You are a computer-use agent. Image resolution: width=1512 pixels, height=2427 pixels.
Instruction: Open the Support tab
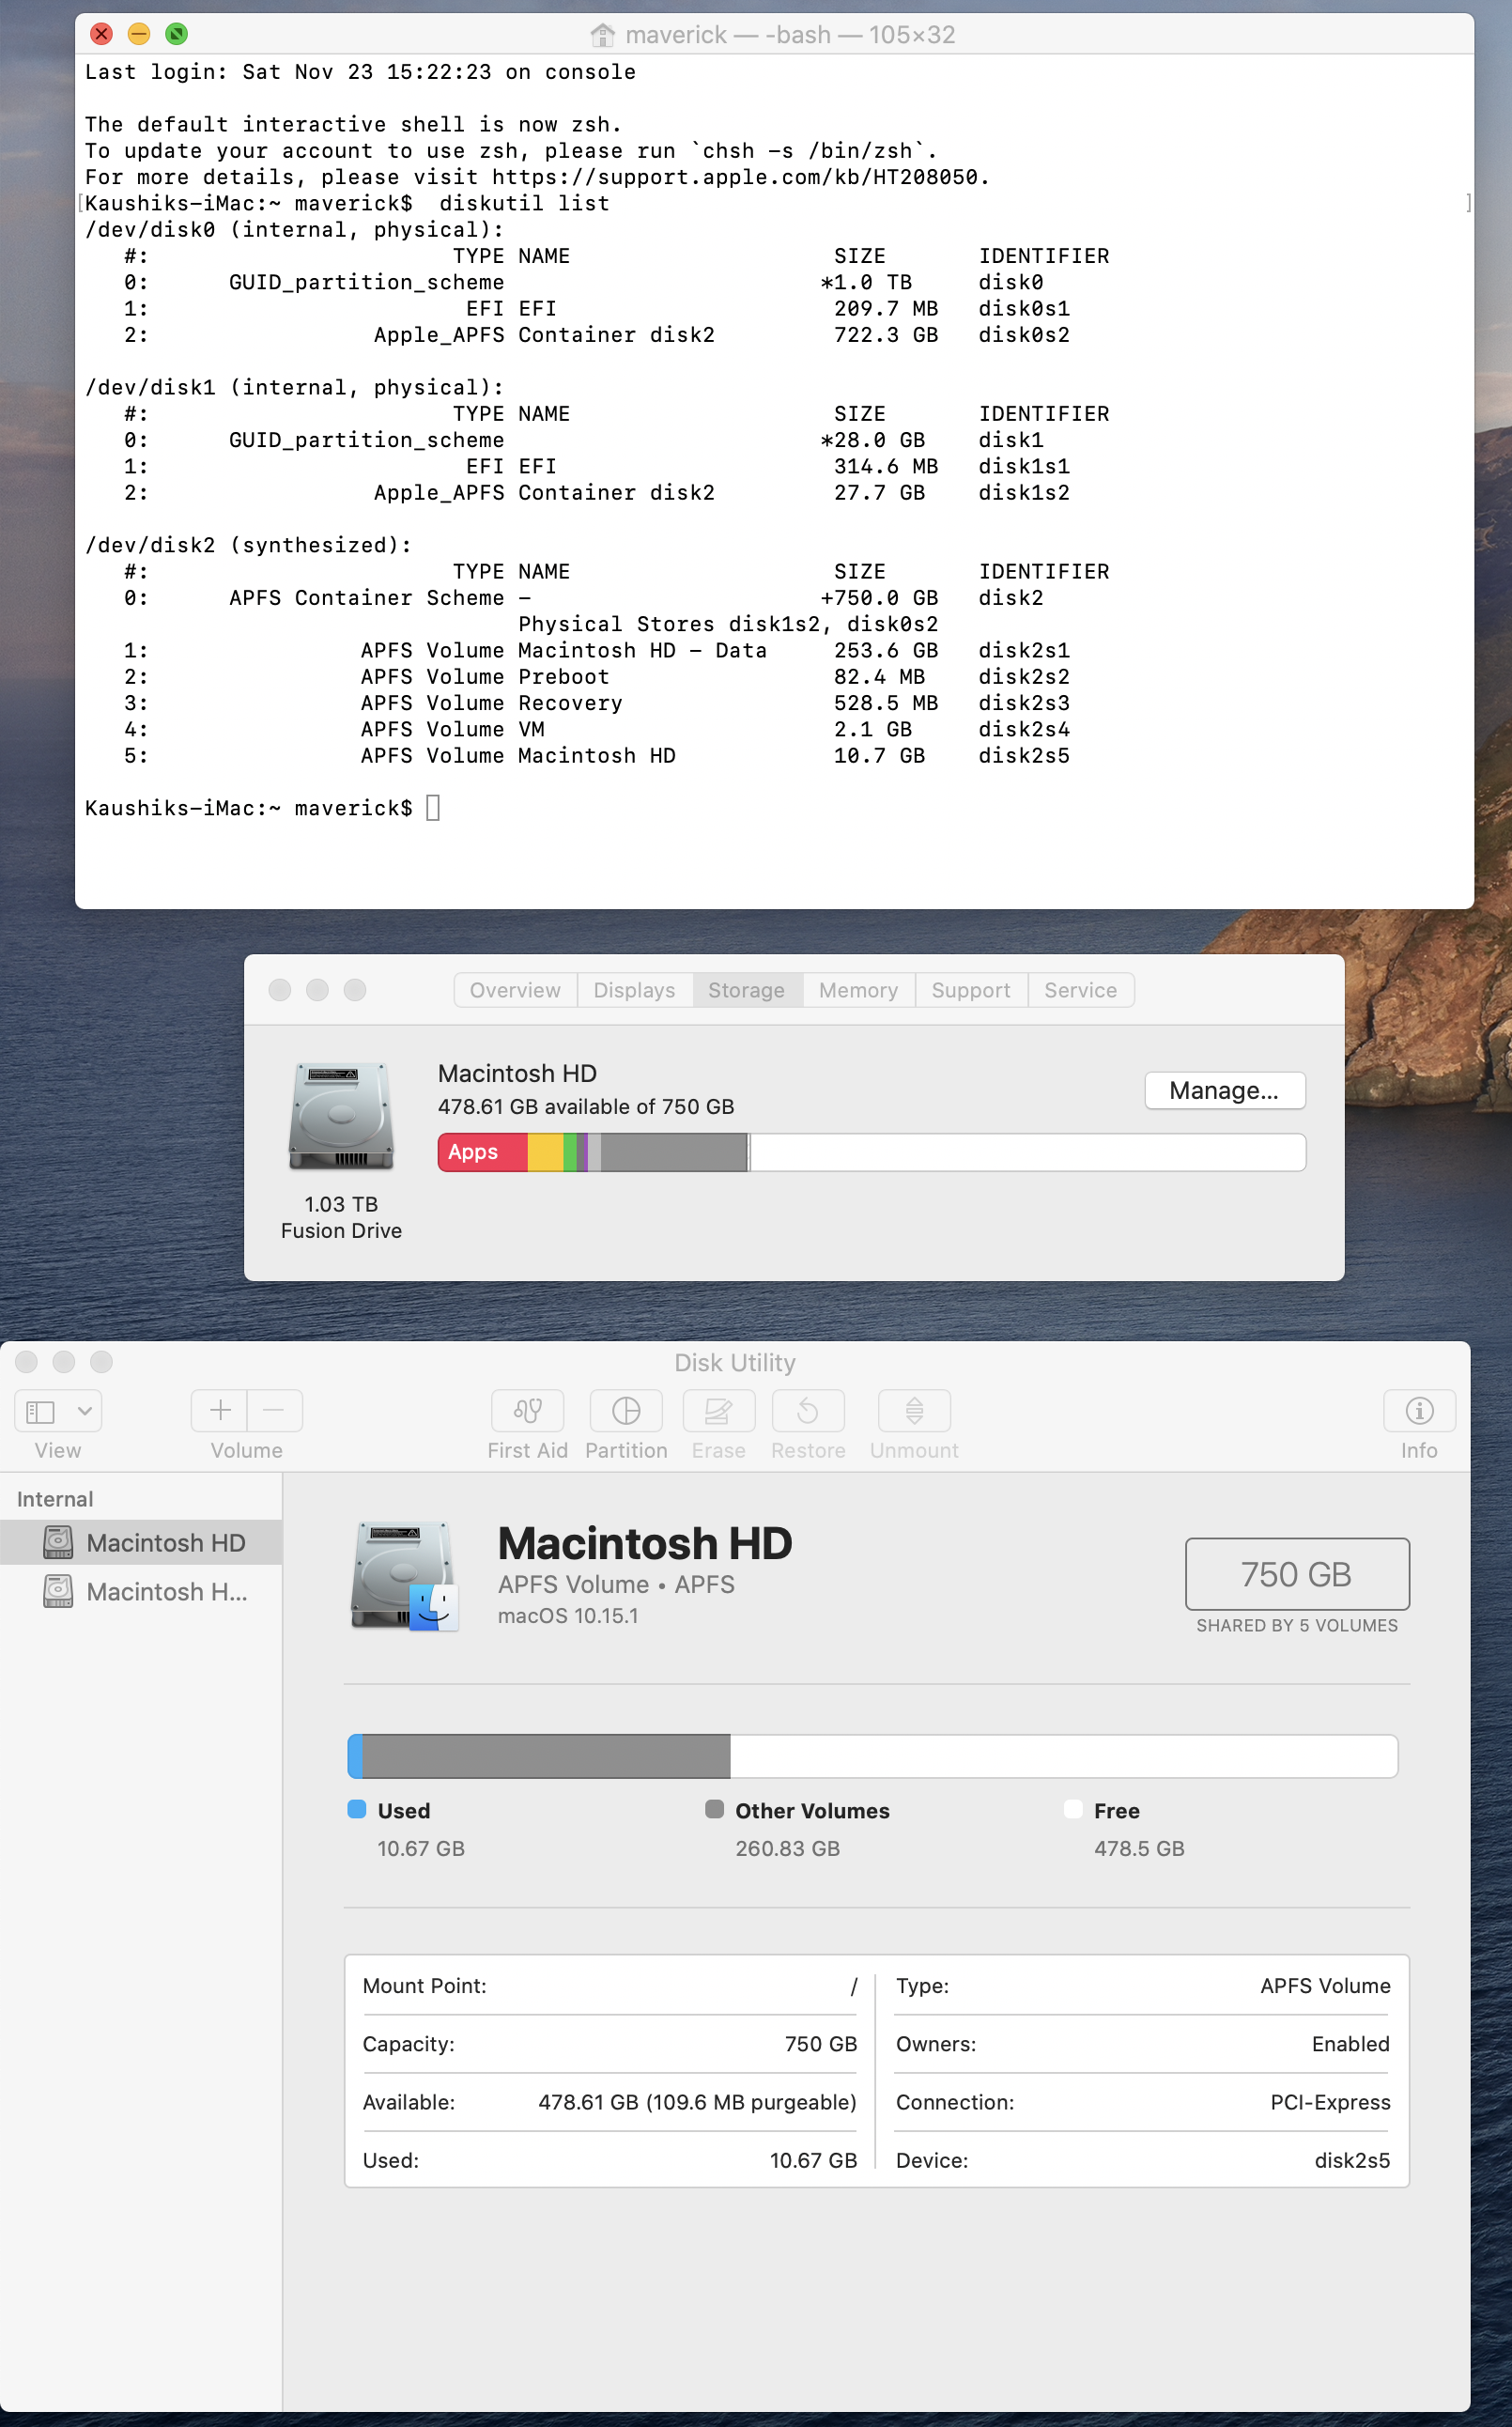pyautogui.click(x=971, y=990)
